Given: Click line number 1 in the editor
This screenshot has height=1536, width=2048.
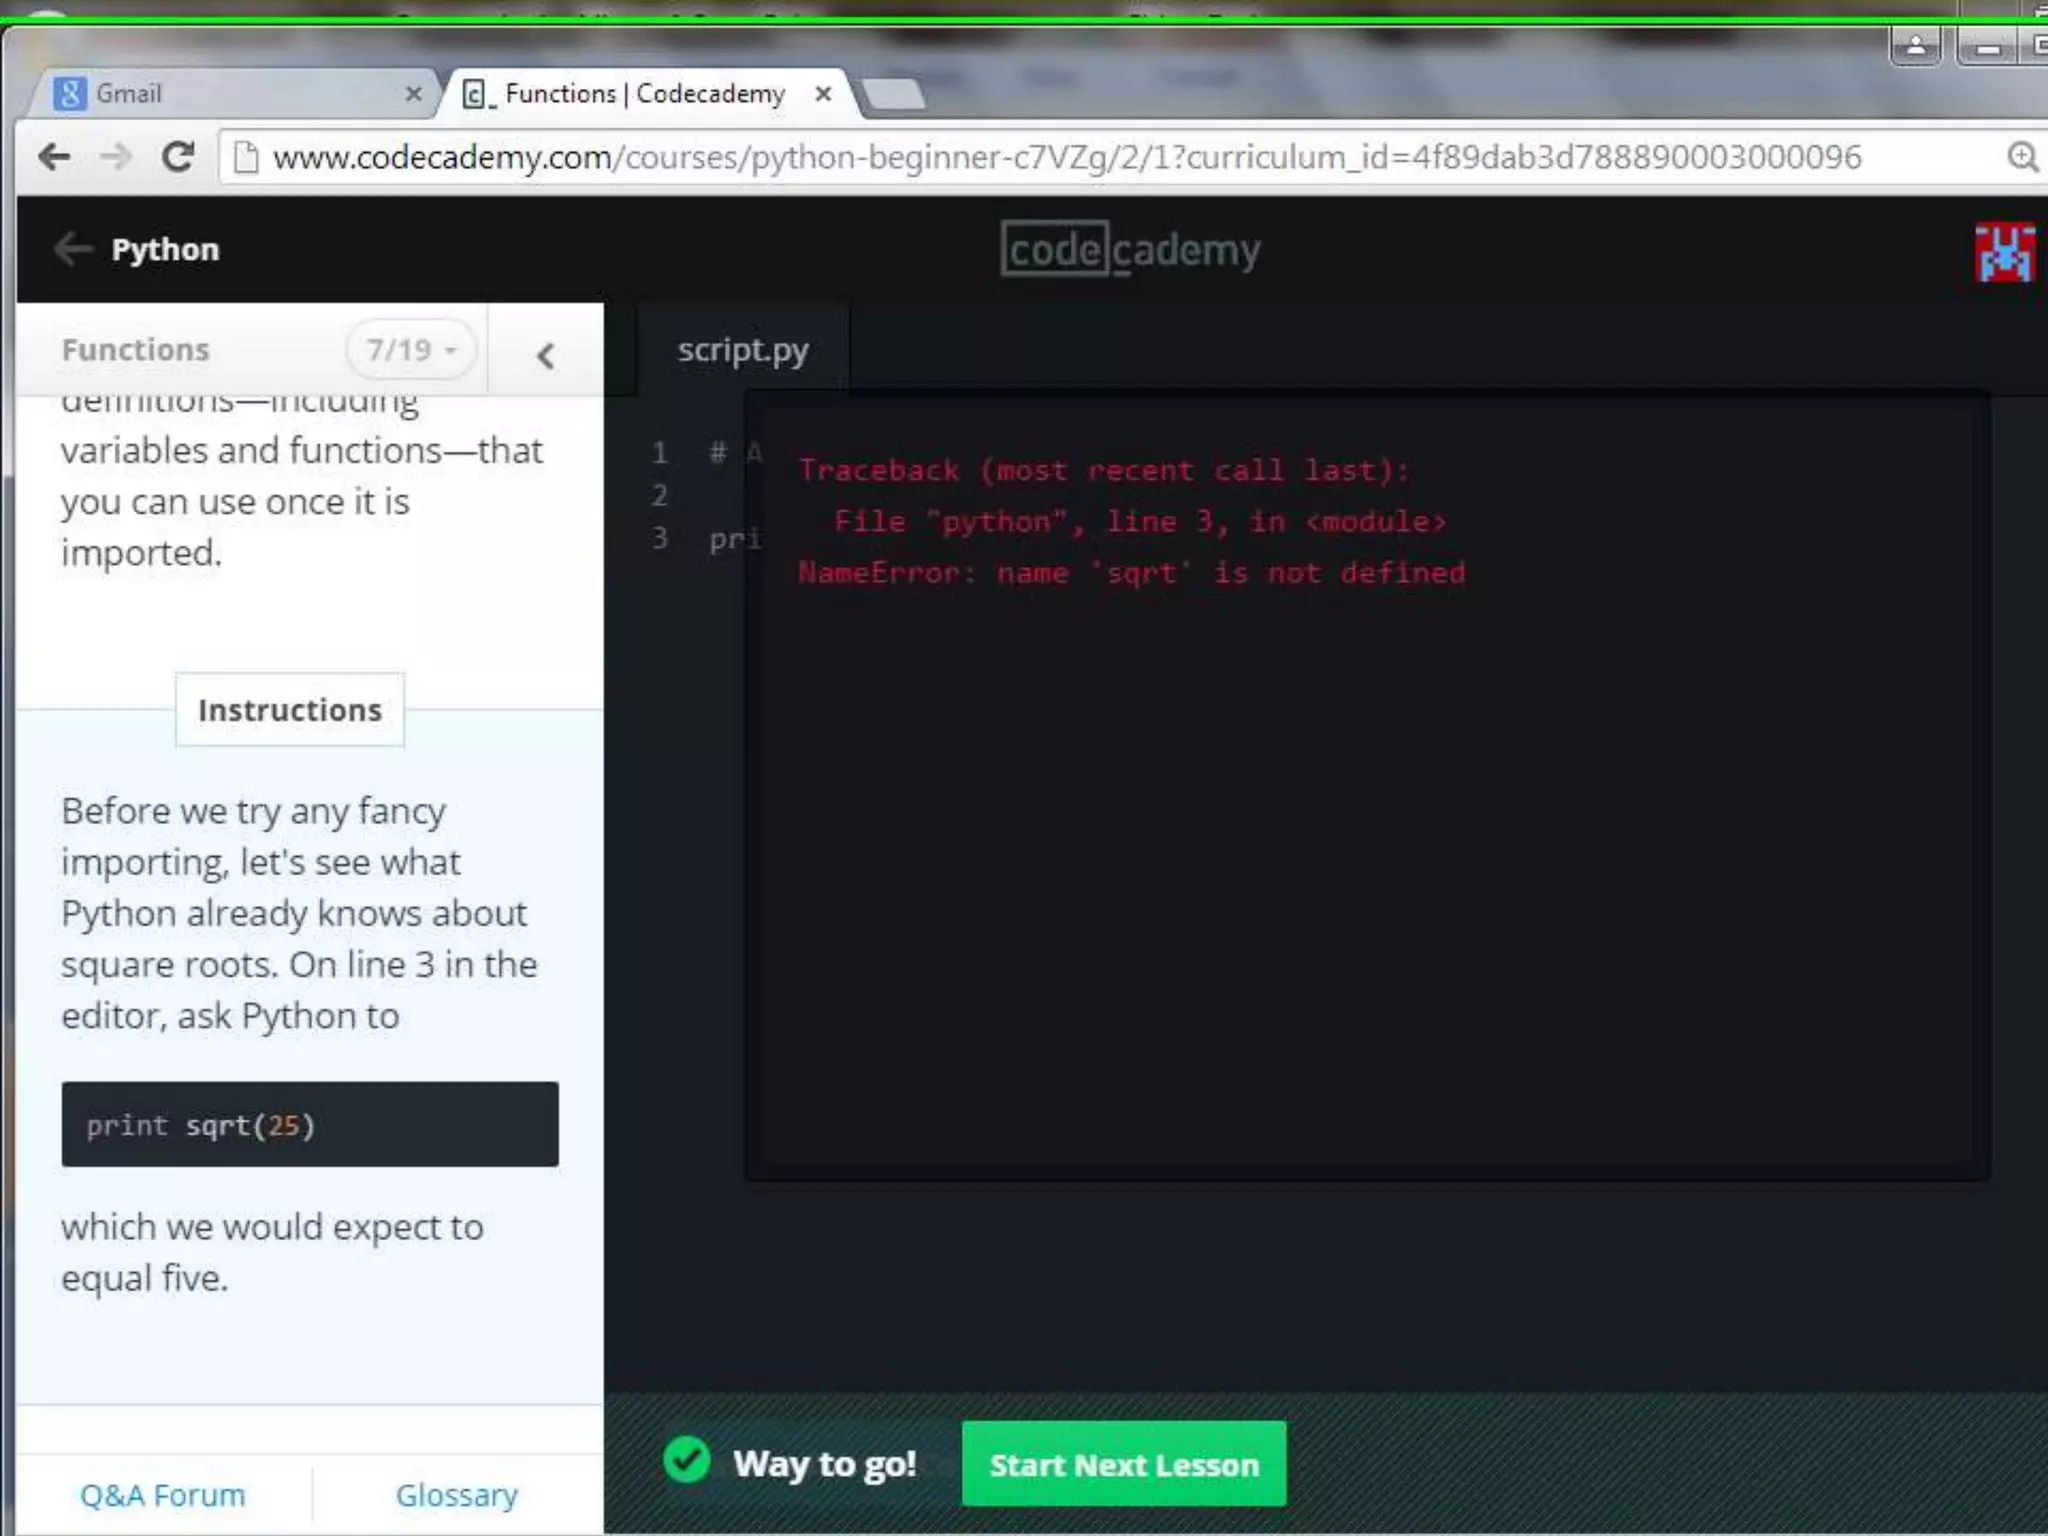Looking at the screenshot, I should click(659, 453).
